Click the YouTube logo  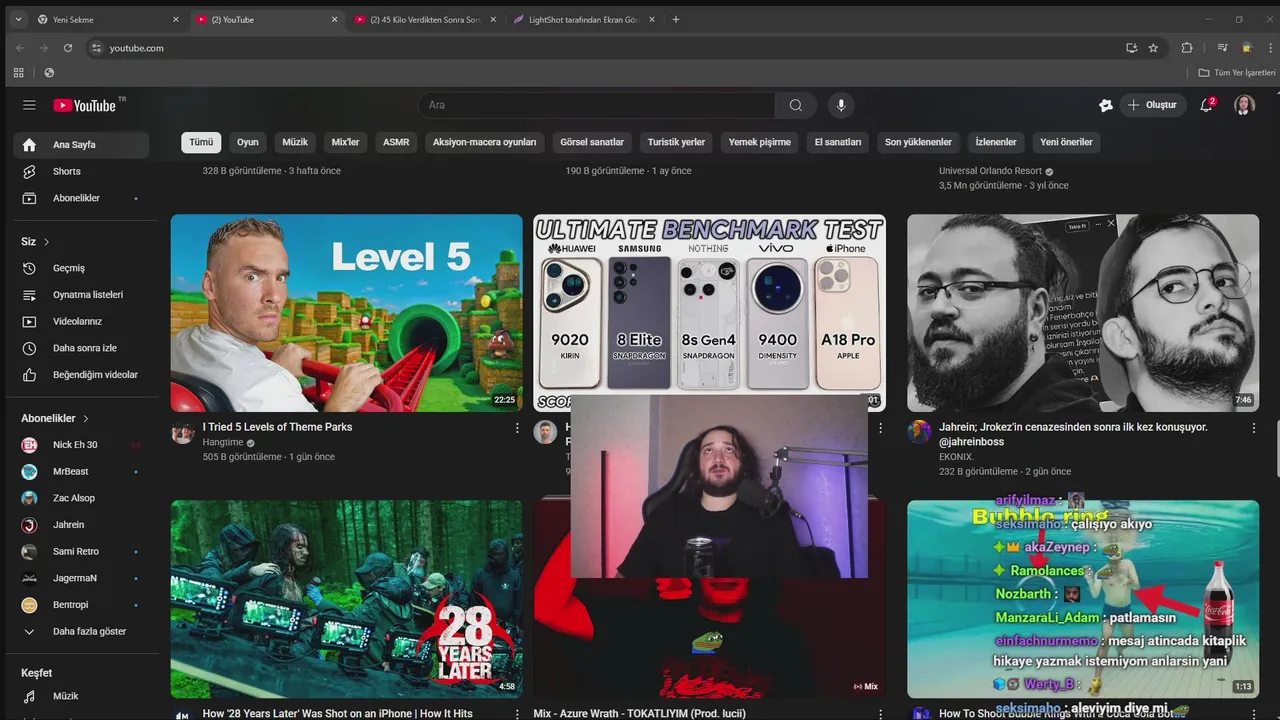[x=85, y=105]
